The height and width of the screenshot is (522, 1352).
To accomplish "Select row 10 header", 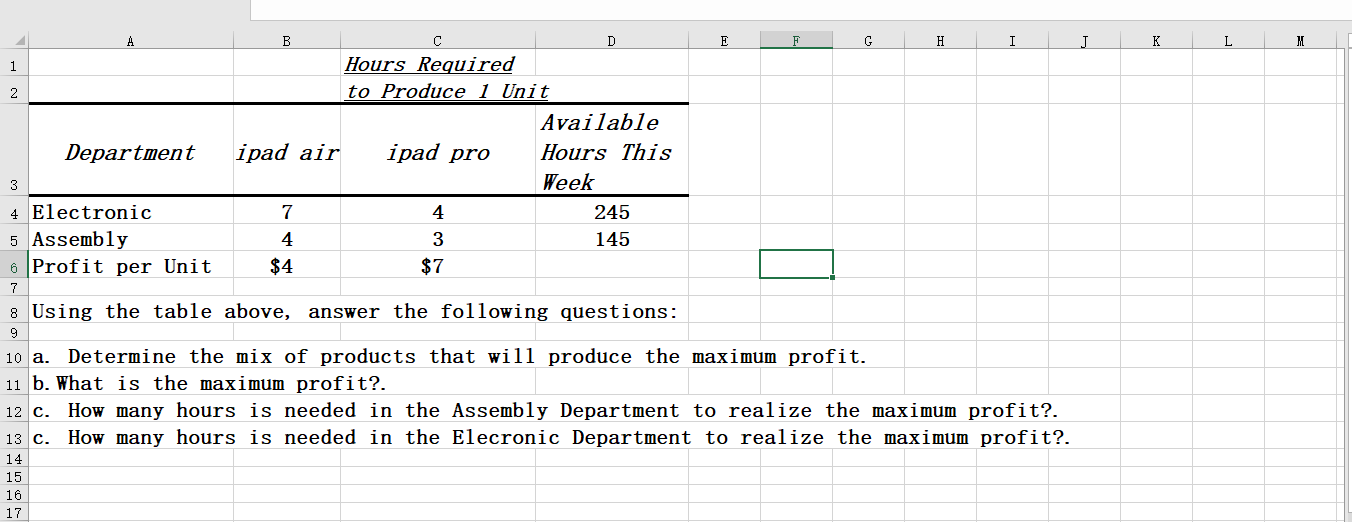I will pyautogui.click(x=15, y=356).
